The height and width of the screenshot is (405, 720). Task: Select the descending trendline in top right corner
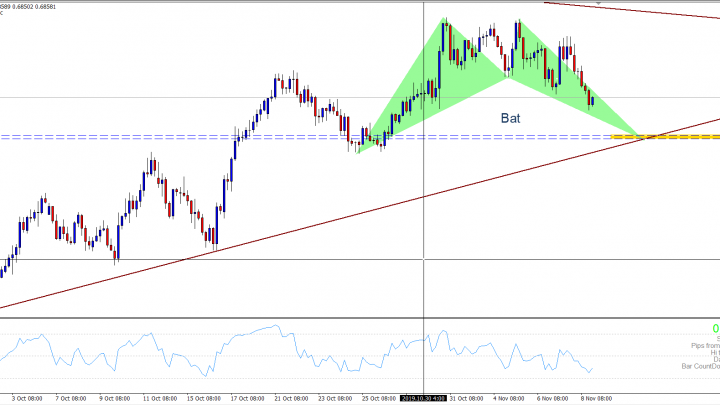[x=650, y=13]
